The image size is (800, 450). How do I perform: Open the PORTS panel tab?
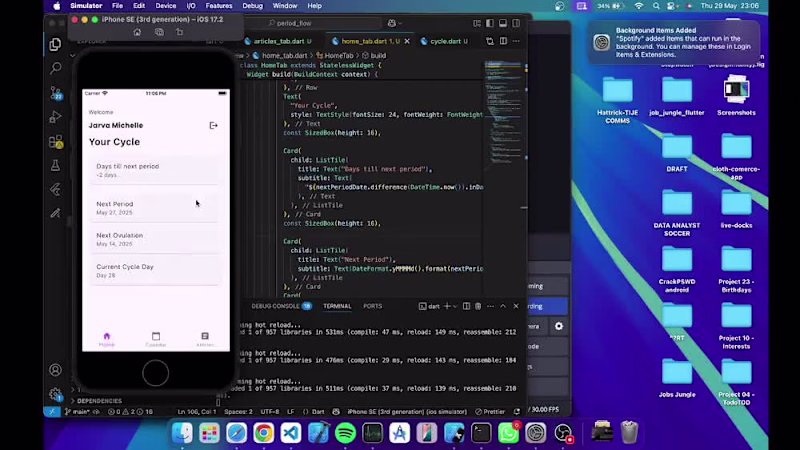point(372,306)
